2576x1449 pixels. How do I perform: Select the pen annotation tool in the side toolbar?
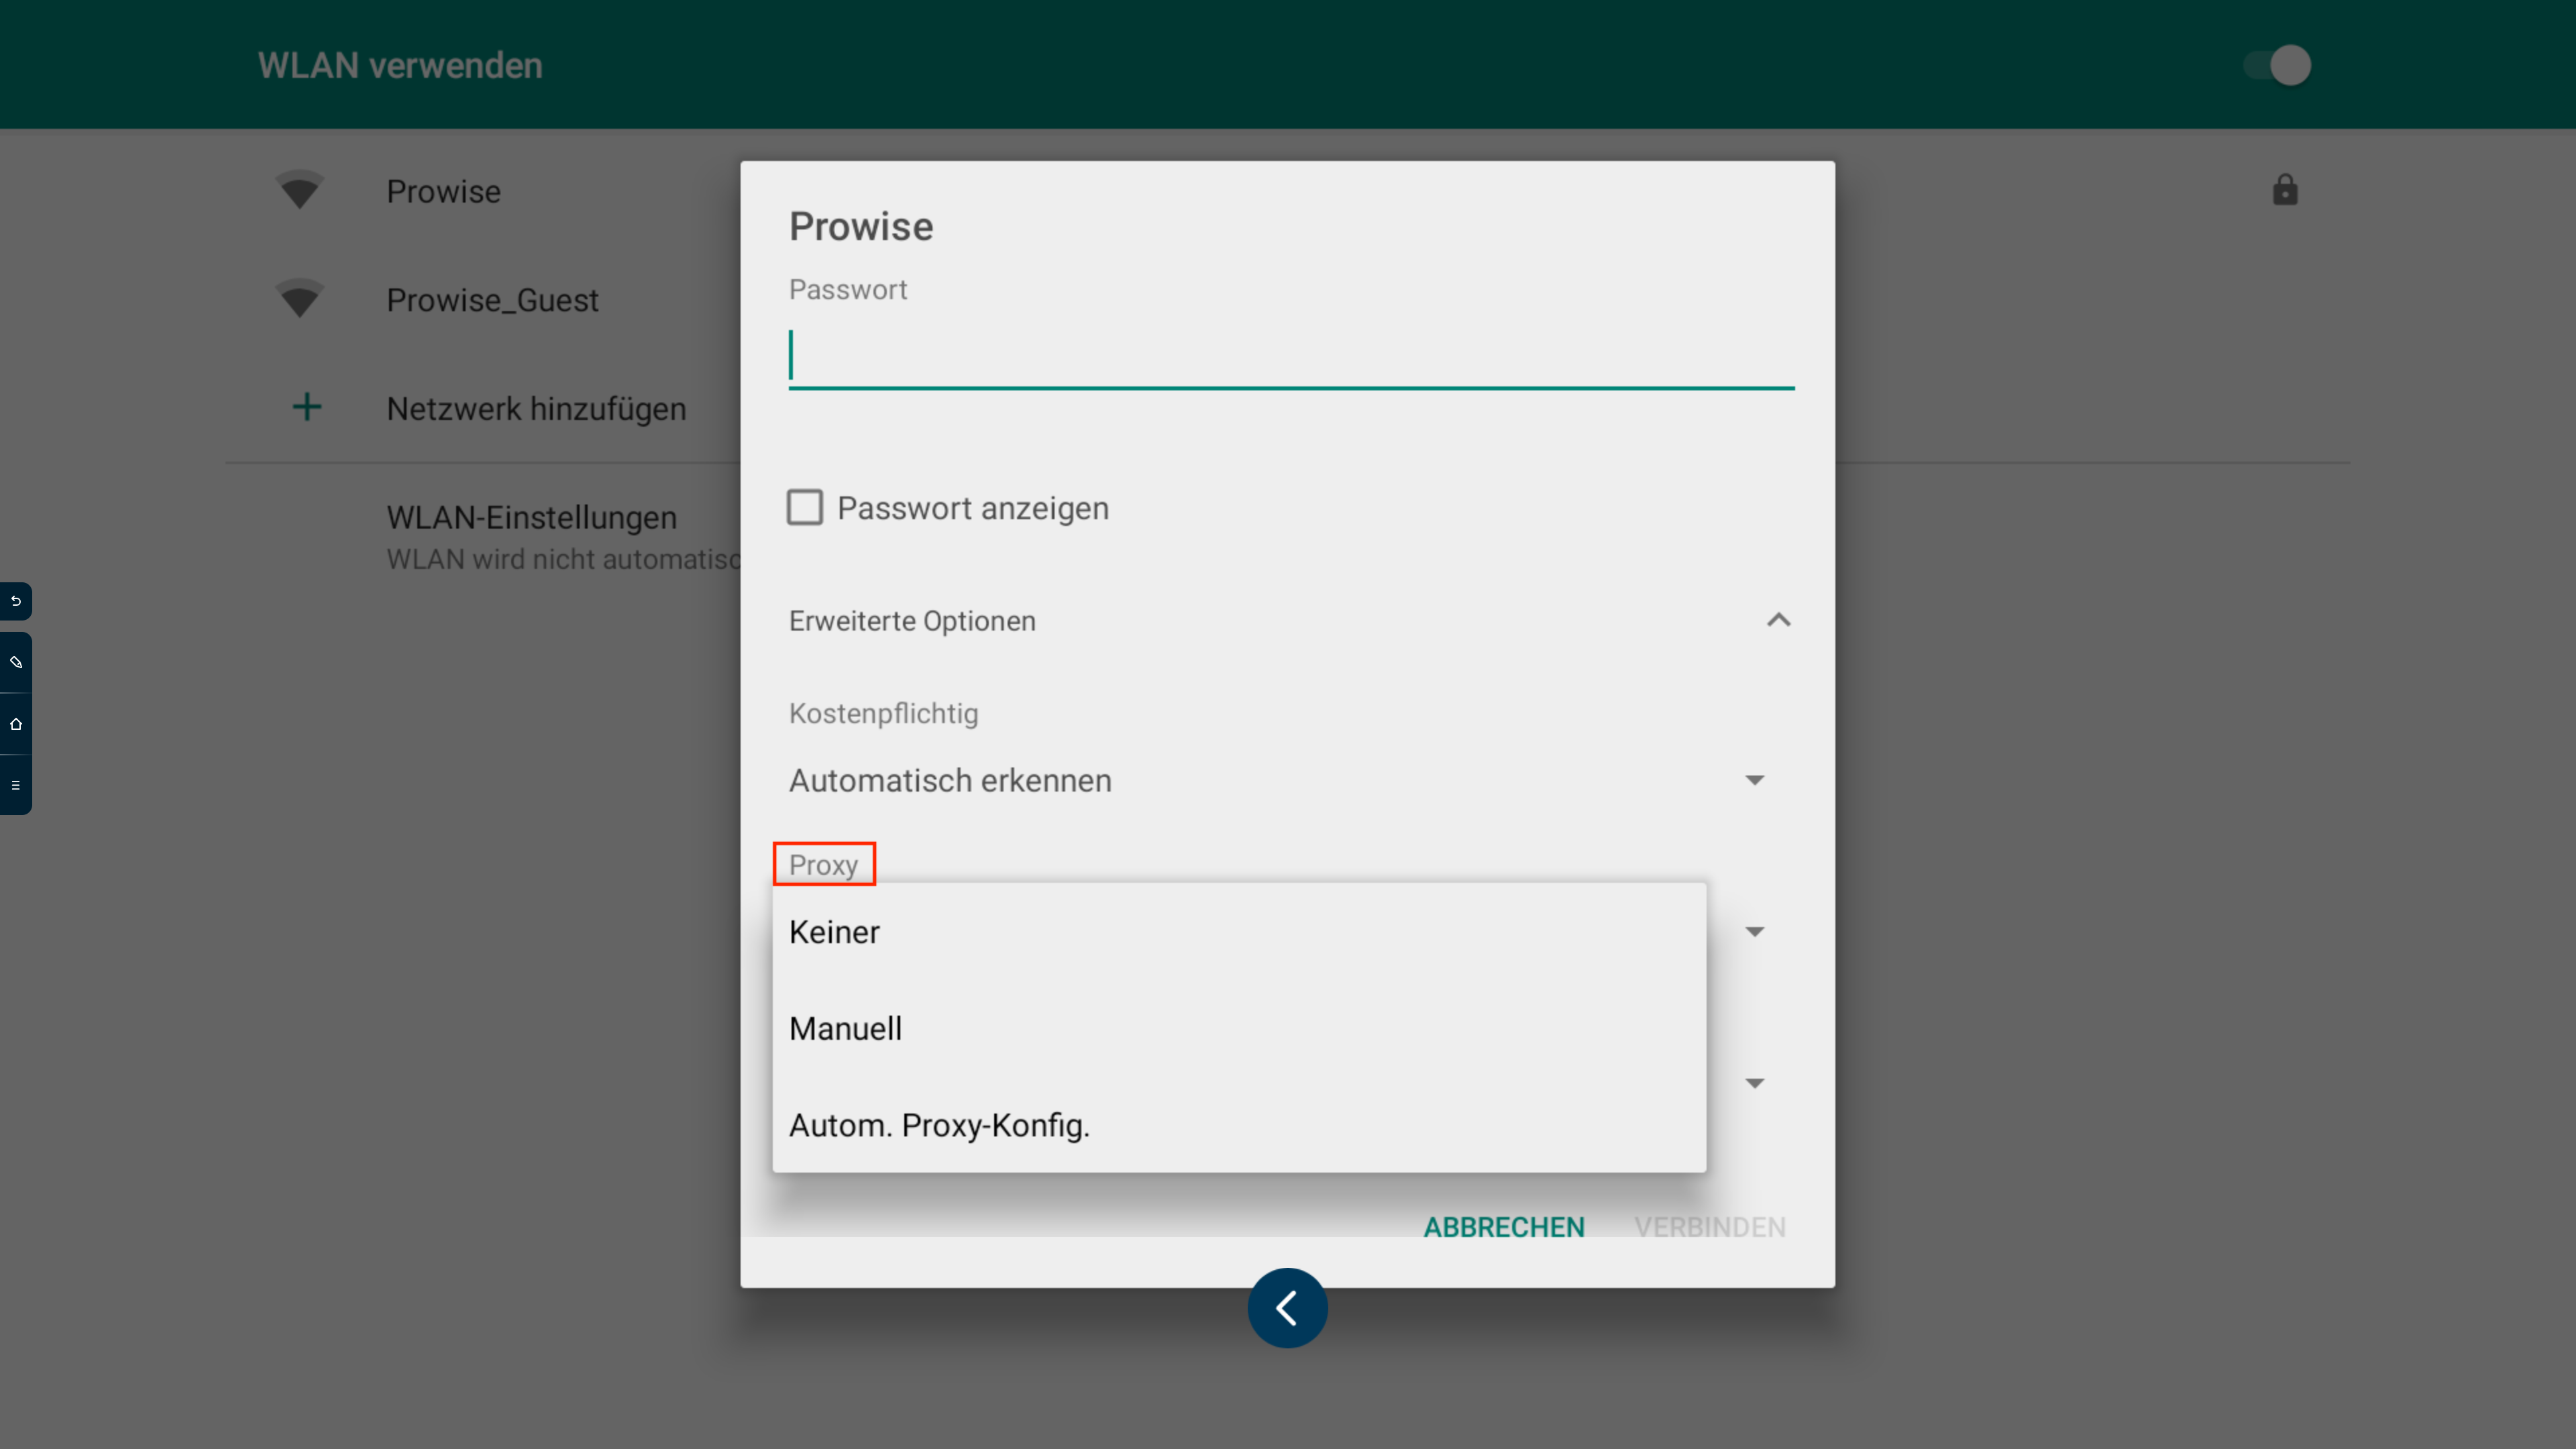[x=16, y=662]
